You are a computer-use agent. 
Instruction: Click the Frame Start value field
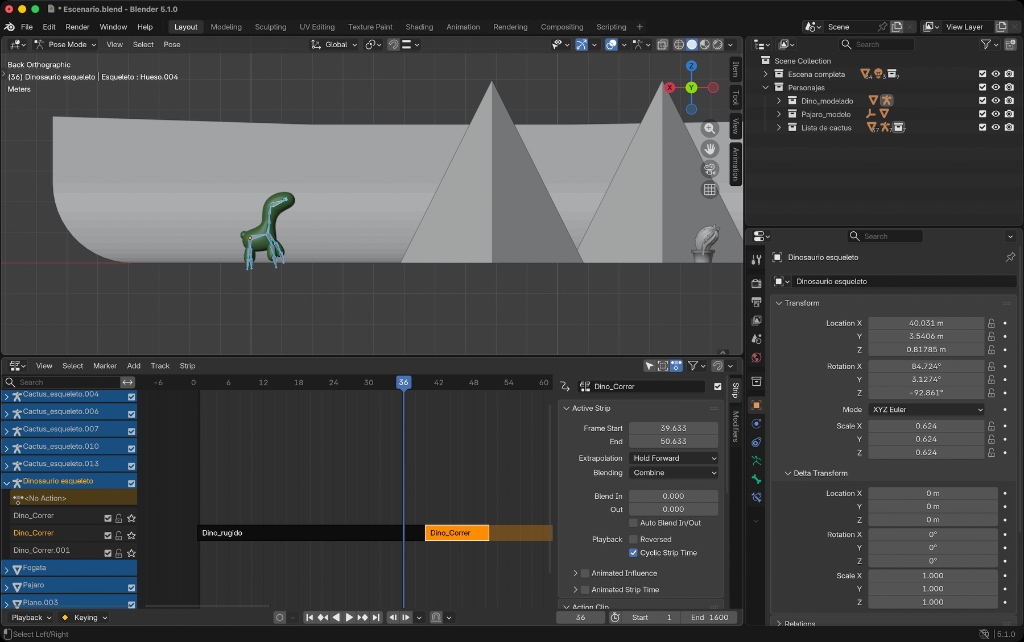tap(673, 428)
